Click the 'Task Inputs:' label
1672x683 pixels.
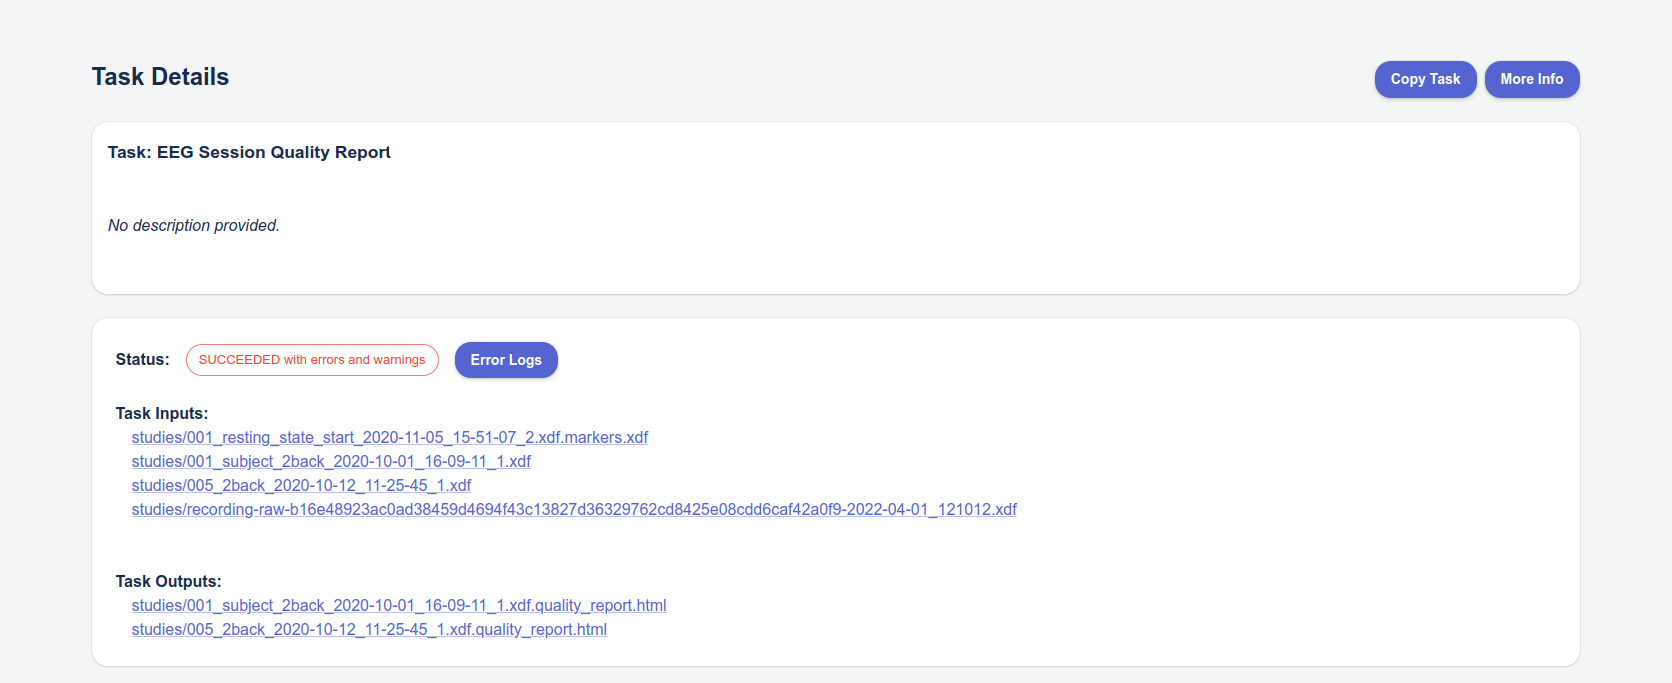[162, 413]
